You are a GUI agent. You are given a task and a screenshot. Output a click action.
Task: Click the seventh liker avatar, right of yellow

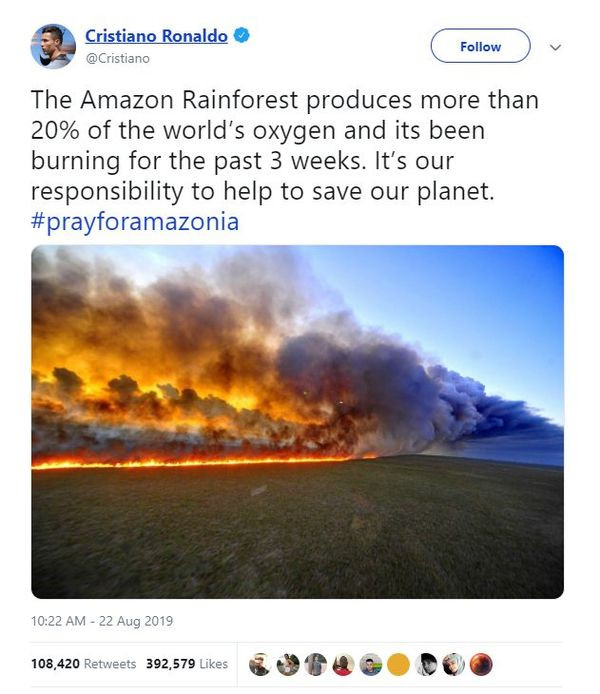point(428,664)
